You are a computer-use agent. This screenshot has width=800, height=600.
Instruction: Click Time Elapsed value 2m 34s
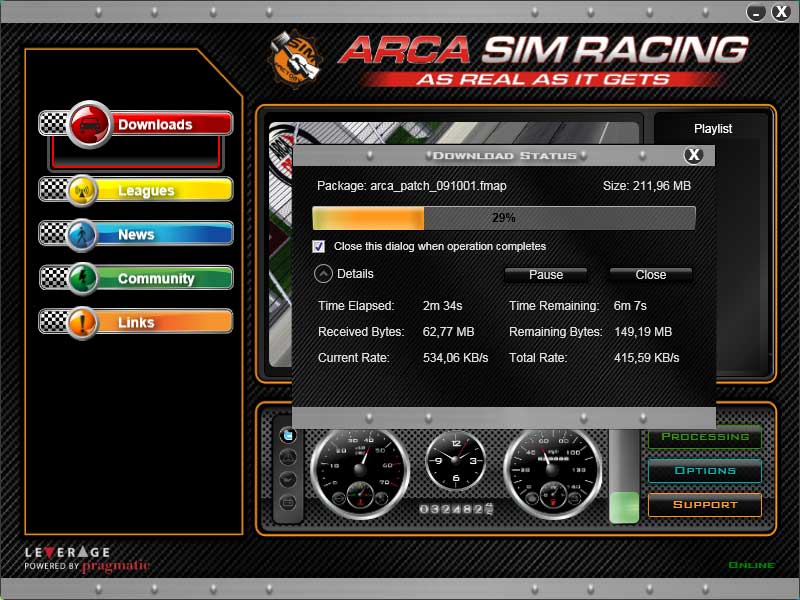pyautogui.click(x=442, y=306)
